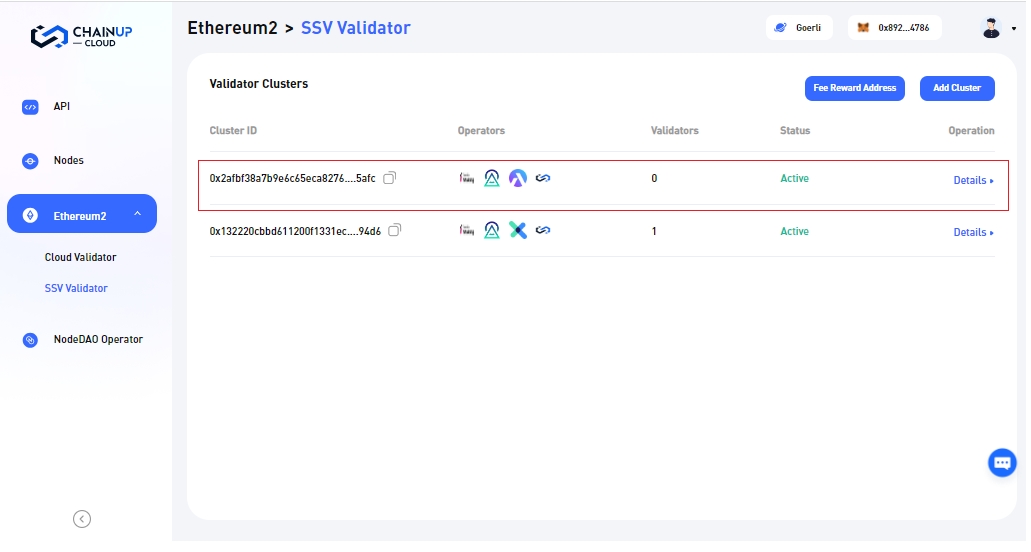Screen dimensions: 1031x552
Task: Open the Goerli network selector
Action: [x=798, y=28]
